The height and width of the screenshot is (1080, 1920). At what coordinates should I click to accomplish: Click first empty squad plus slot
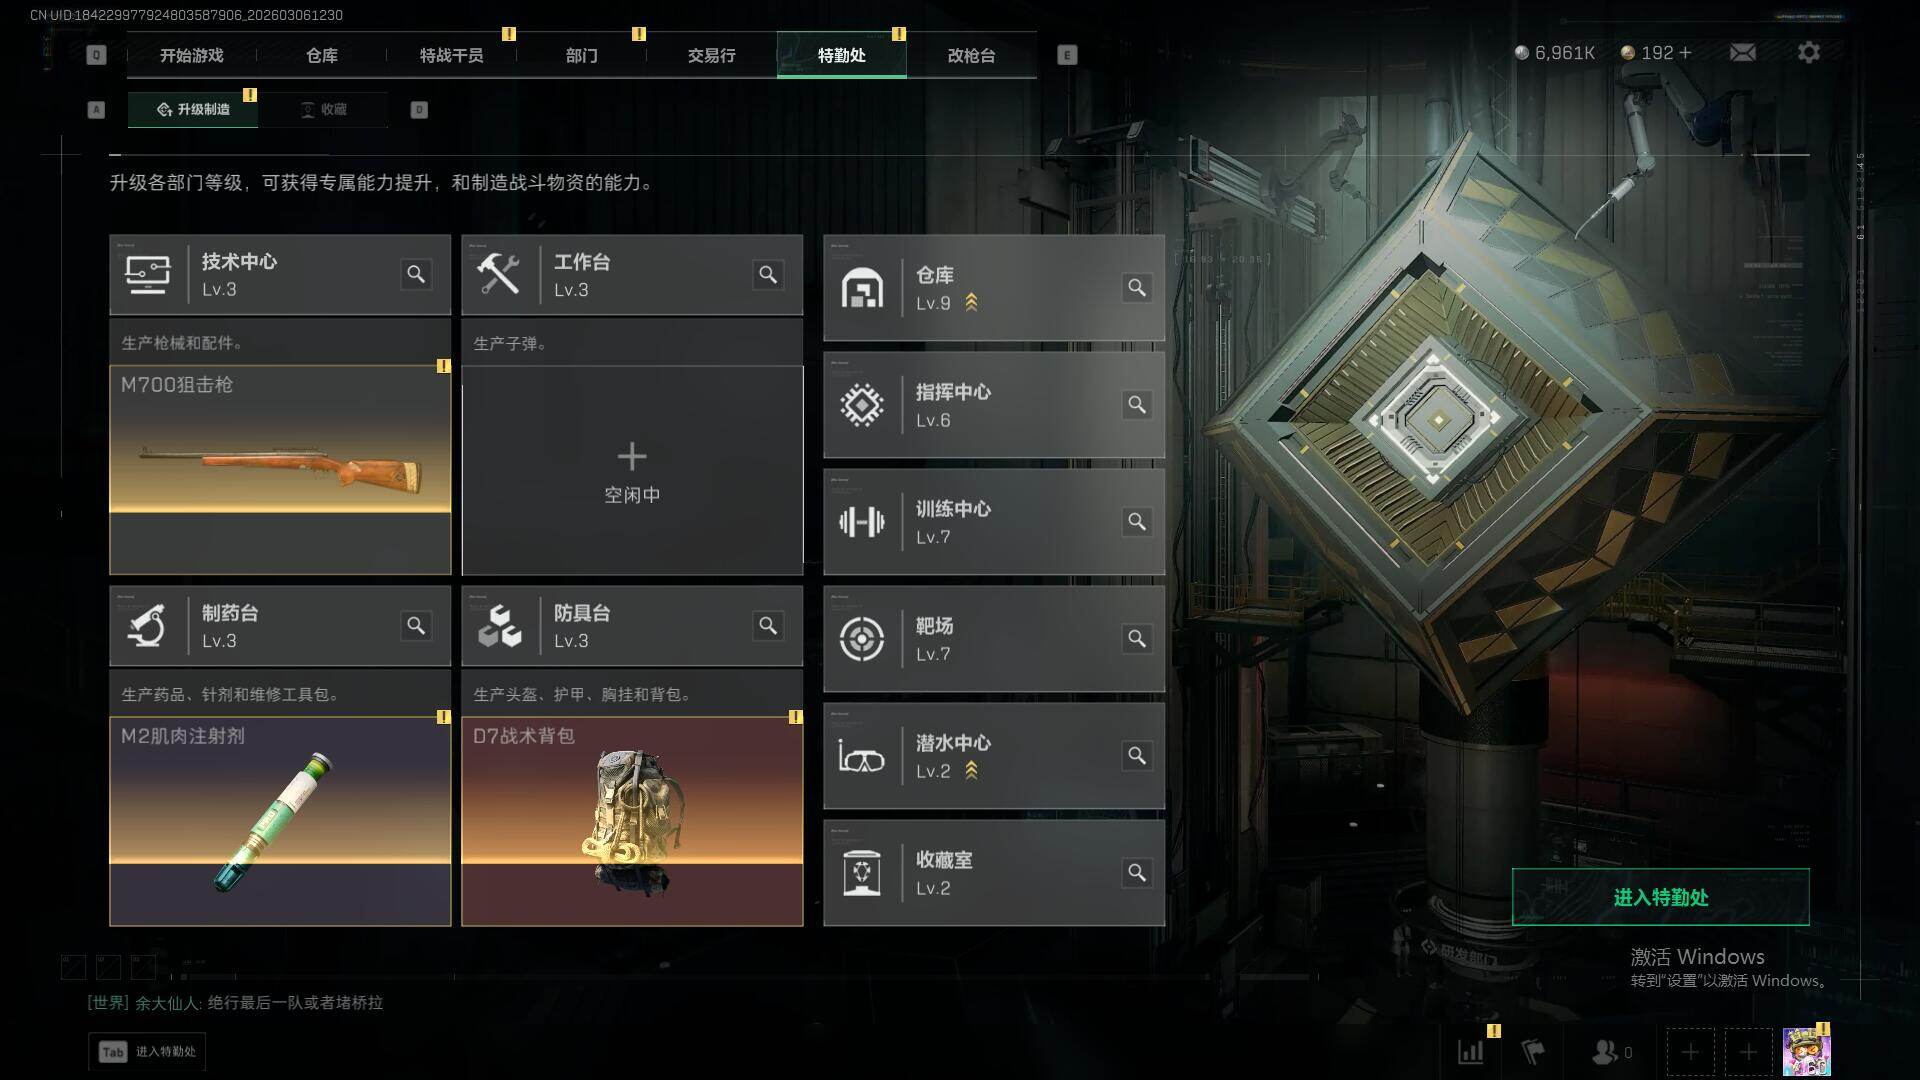1690,1052
